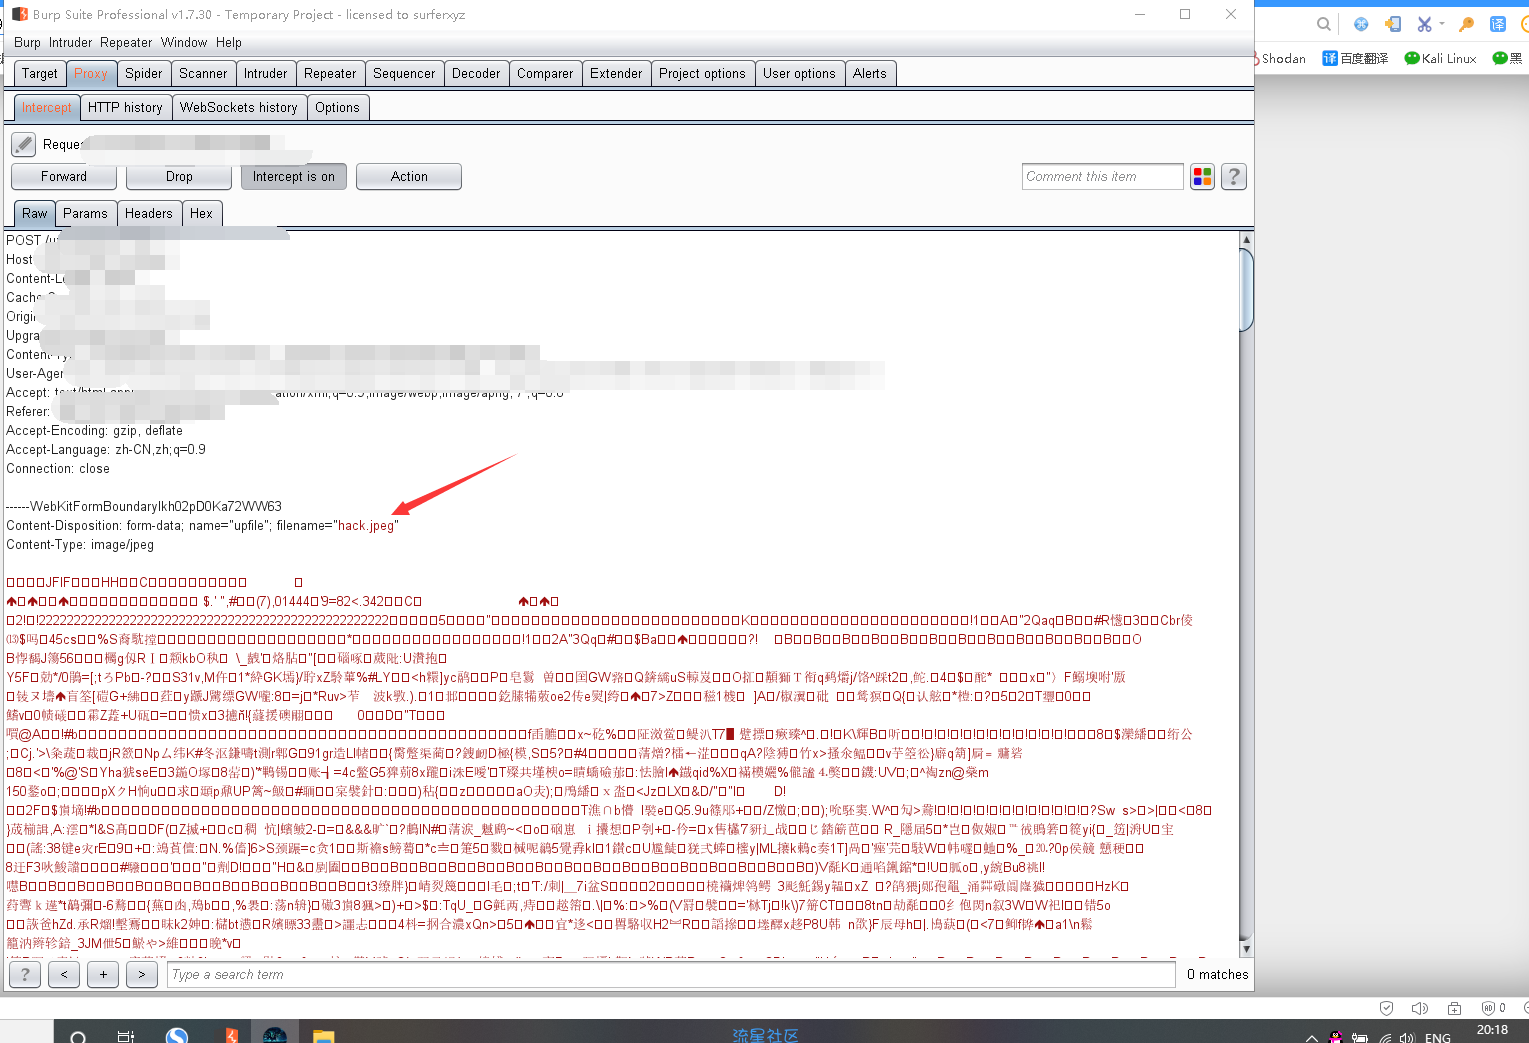The width and height of the screenshot is (1529, 1043).
Task: Switch to the Repeater tool tab
Action: (x=330, y=73)
